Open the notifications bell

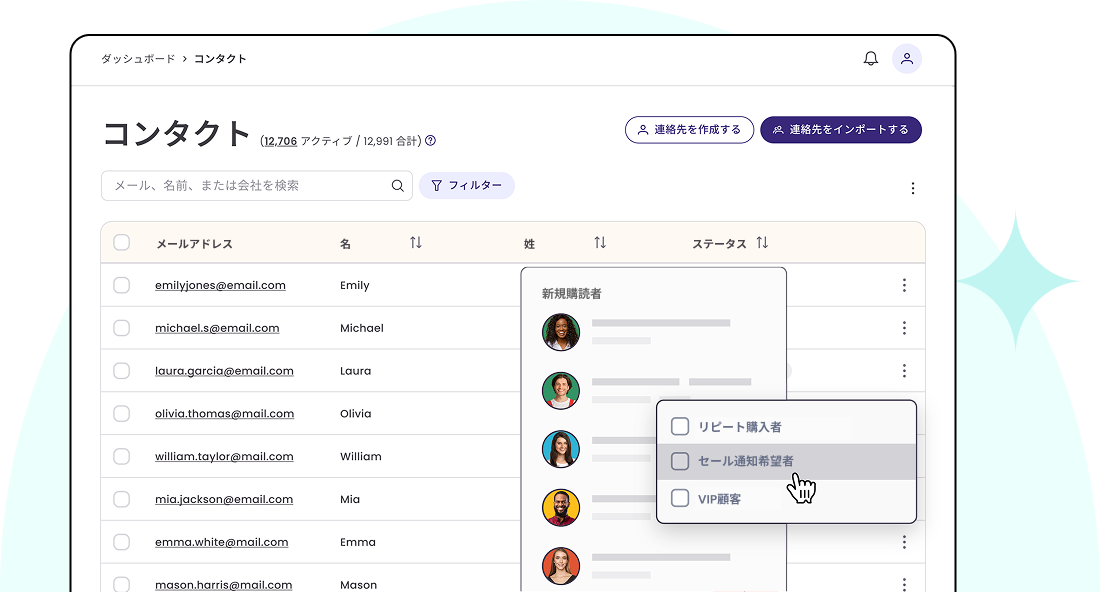point(871,58)
